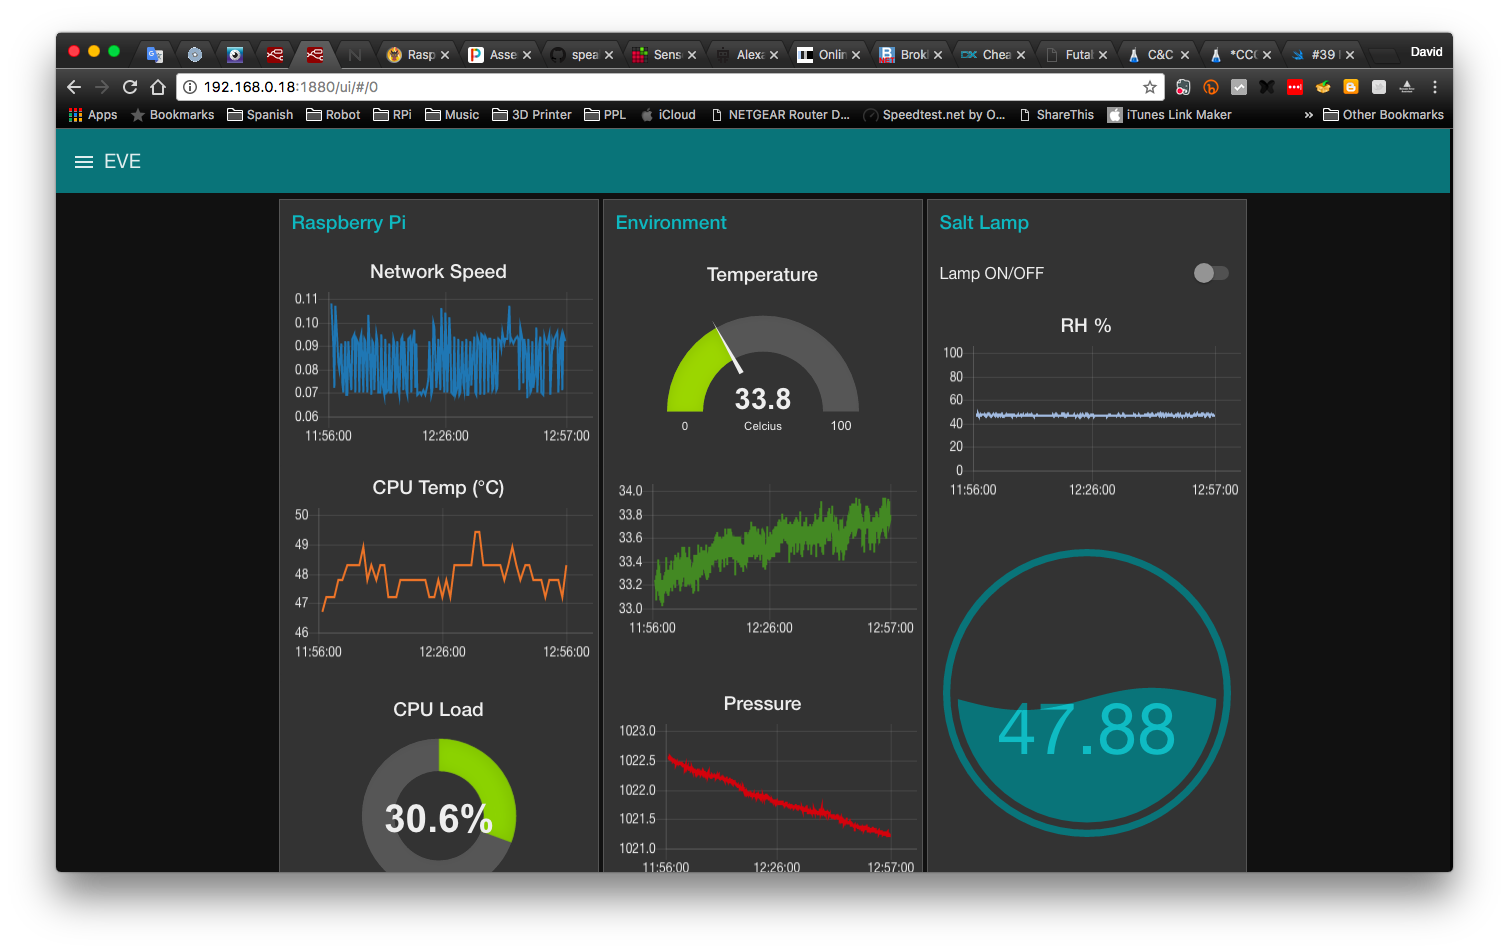This screenshot has width=1509, height=952.
Task: Click the grey checkmark extension icon
Action: [x=1239, y=87]
